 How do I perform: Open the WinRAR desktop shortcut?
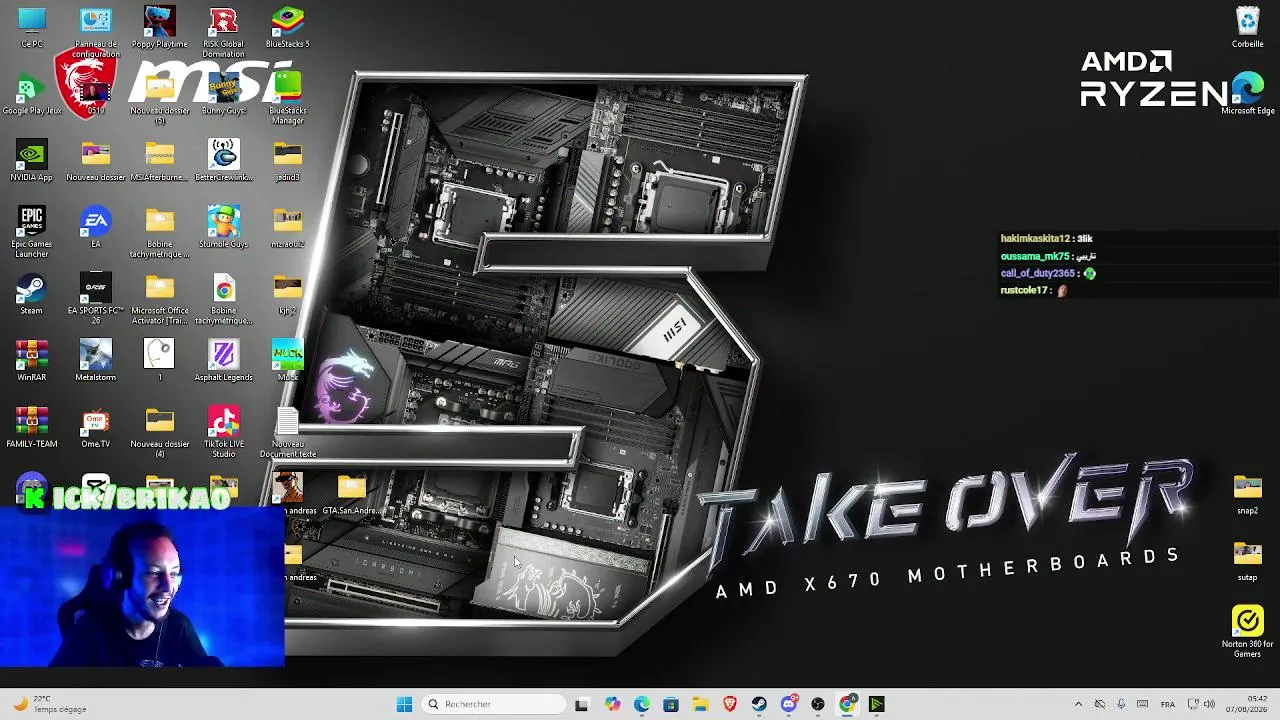[x=32, y=361]
